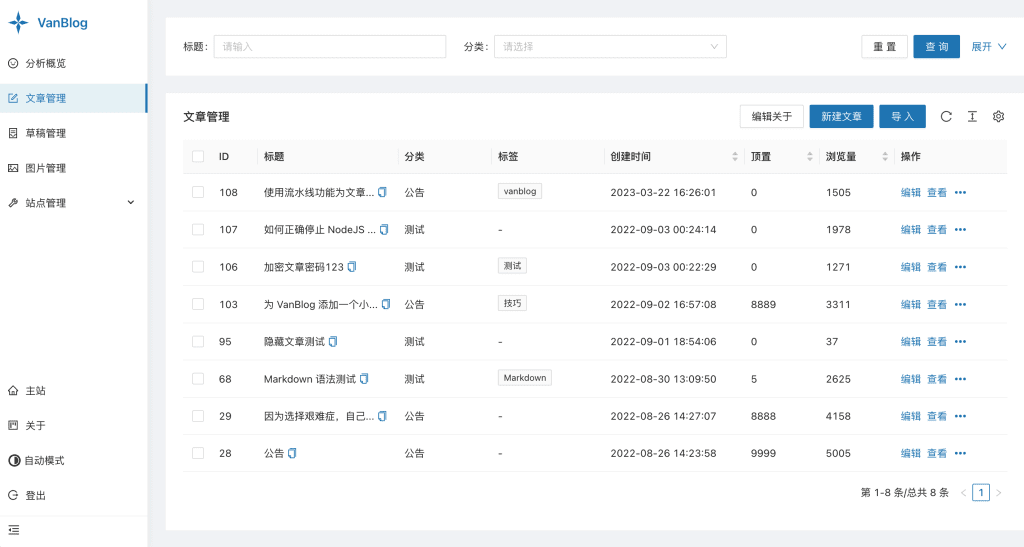Open 图片管理 in sidebar

click(46, 168)
